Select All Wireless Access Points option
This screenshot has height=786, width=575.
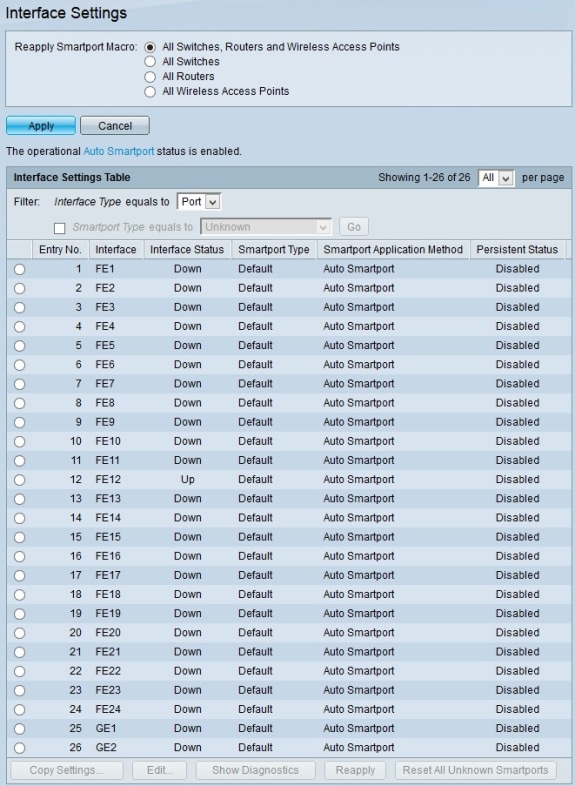pyautogui.click(x=150, y=92)
